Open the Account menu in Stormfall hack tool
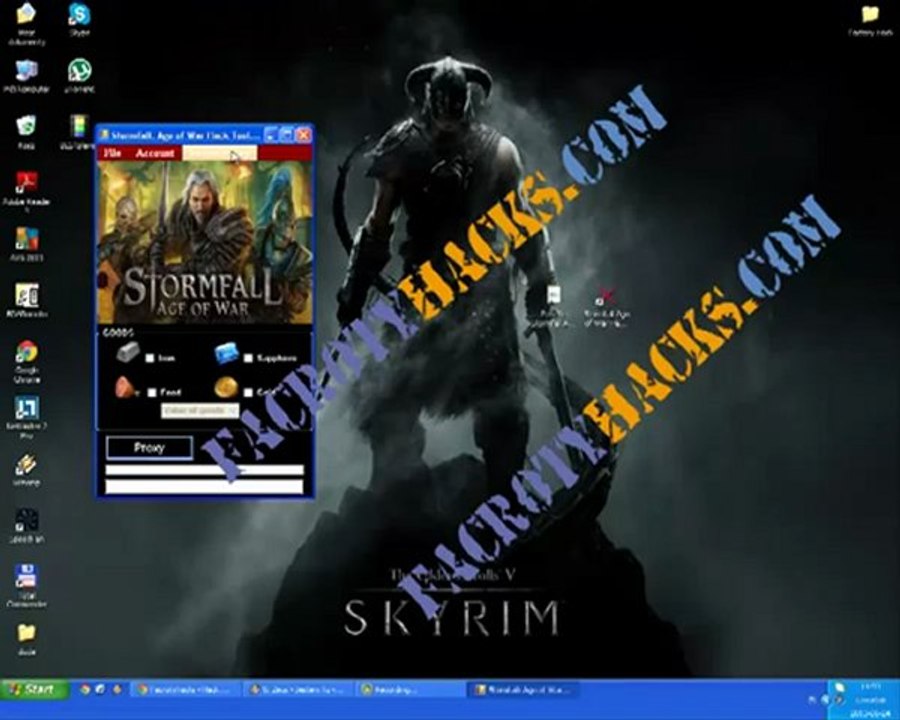Viewport: 900px width, 720px height. 155,153
